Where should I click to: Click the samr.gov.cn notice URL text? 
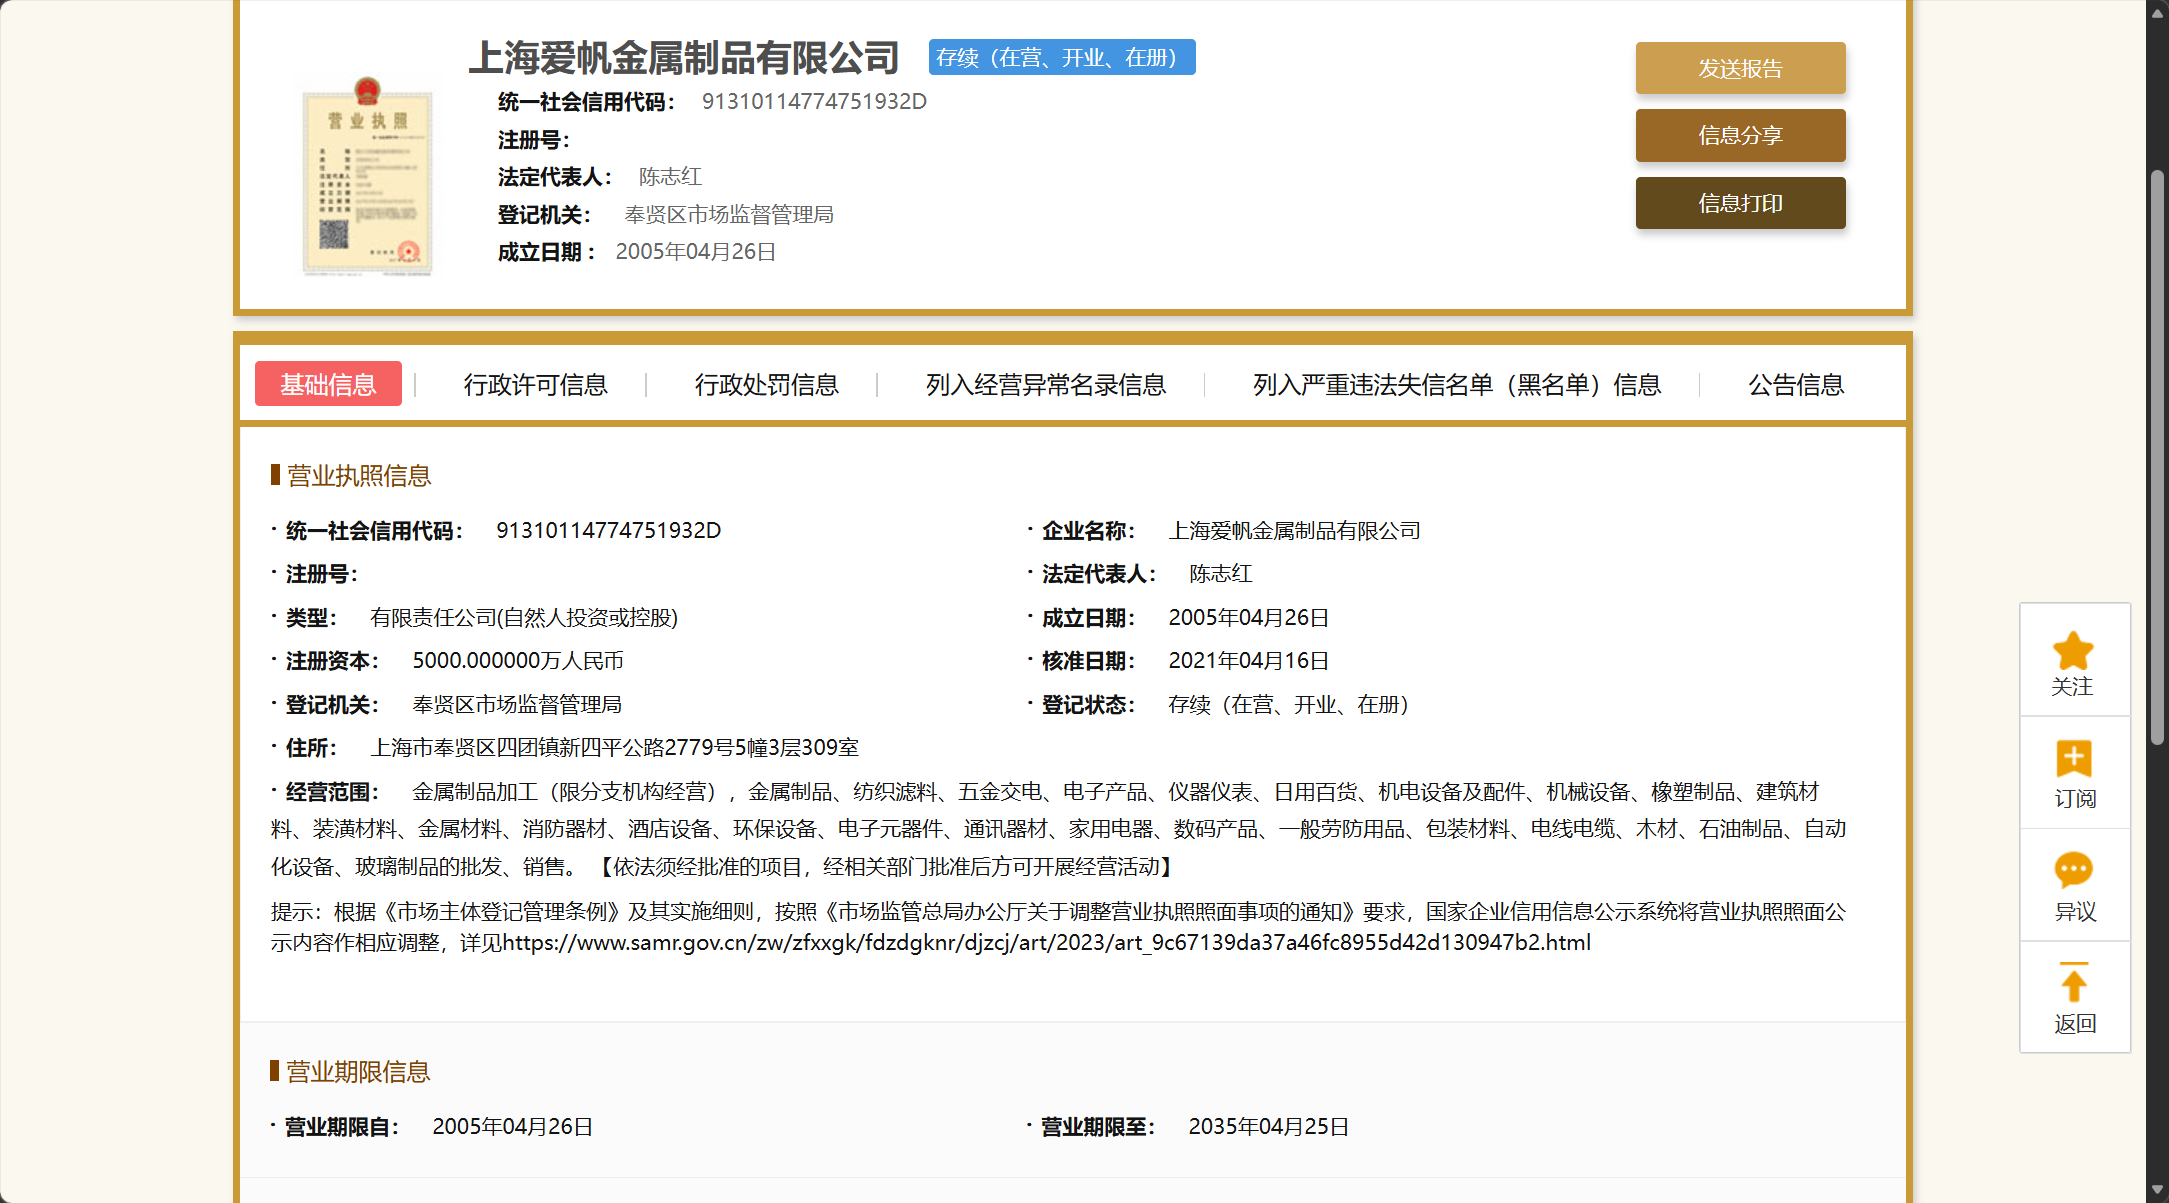click(x=1046, y=943)
